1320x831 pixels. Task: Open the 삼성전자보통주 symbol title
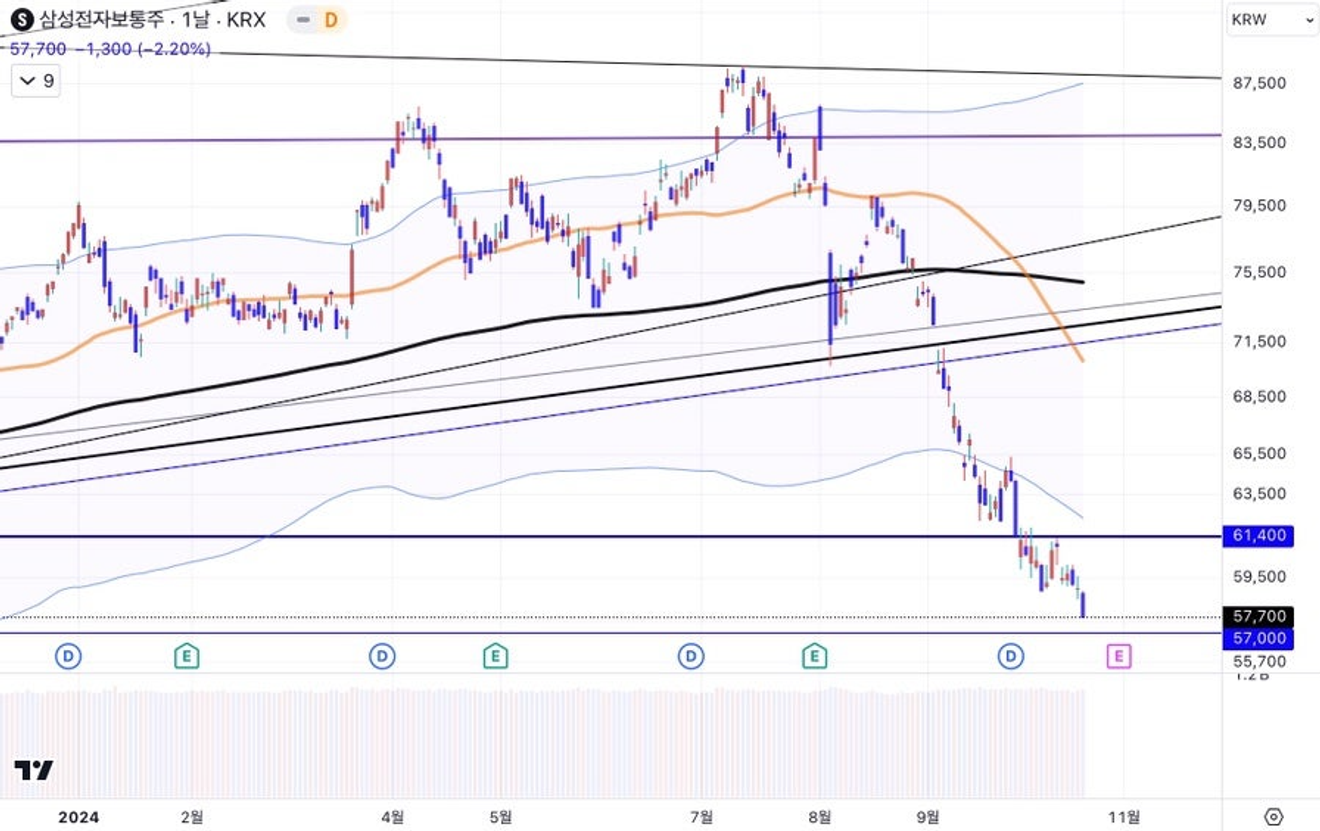[x=105, y=19]
